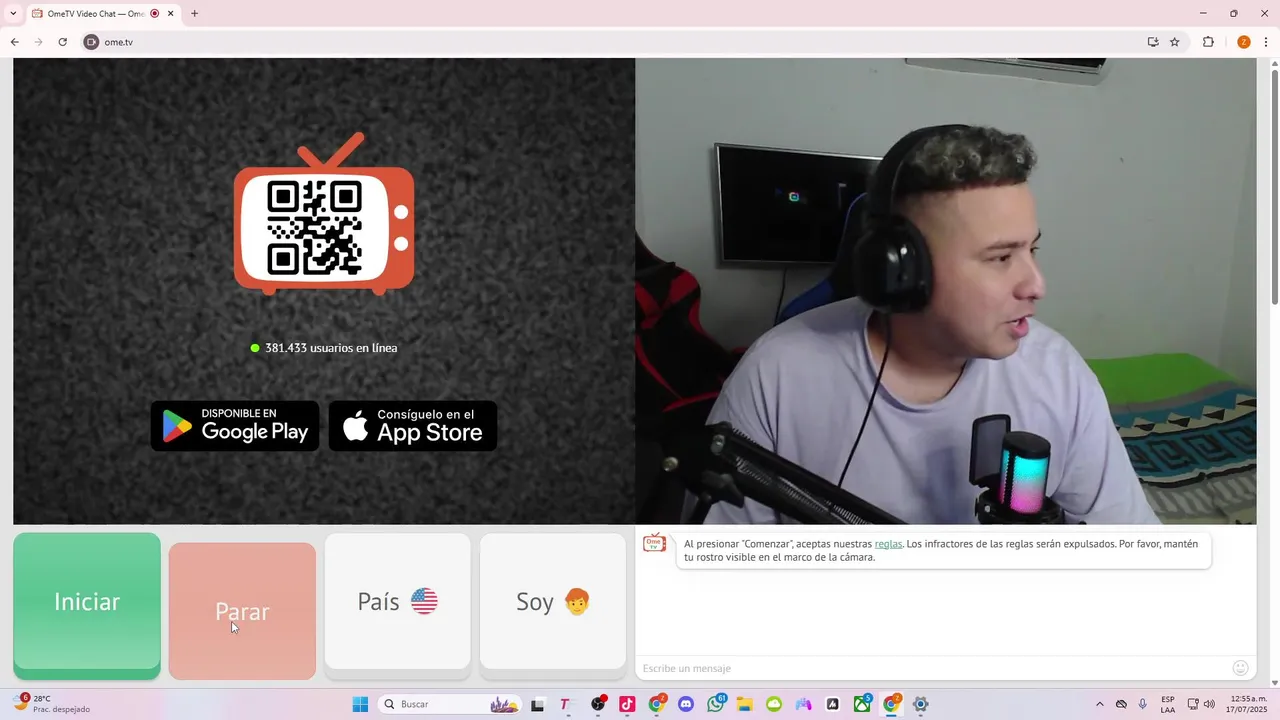Open the Chrome extensions menu

click(1208, 42)
